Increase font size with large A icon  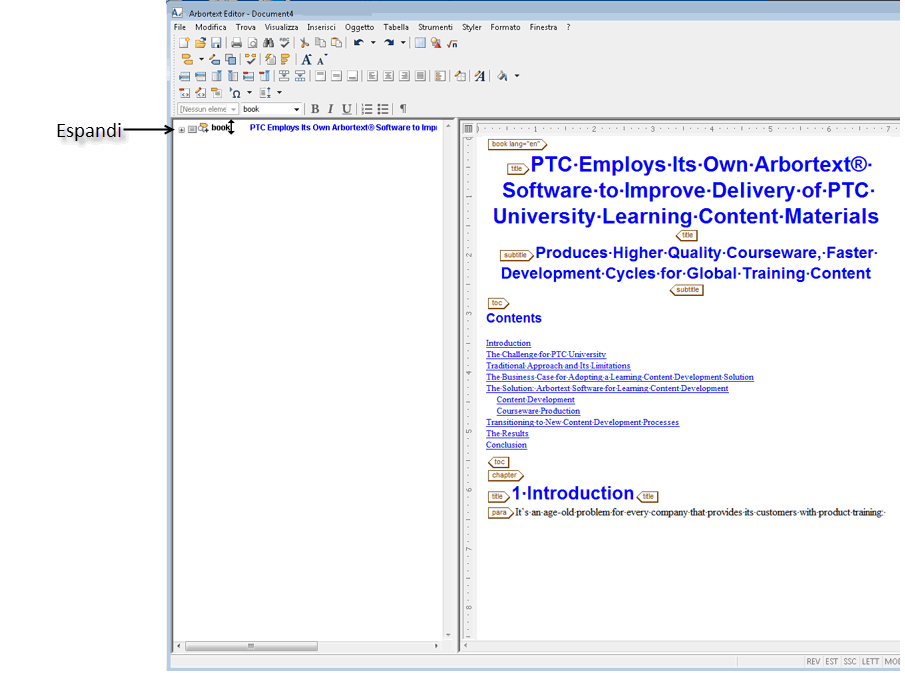tap(306, 59)
